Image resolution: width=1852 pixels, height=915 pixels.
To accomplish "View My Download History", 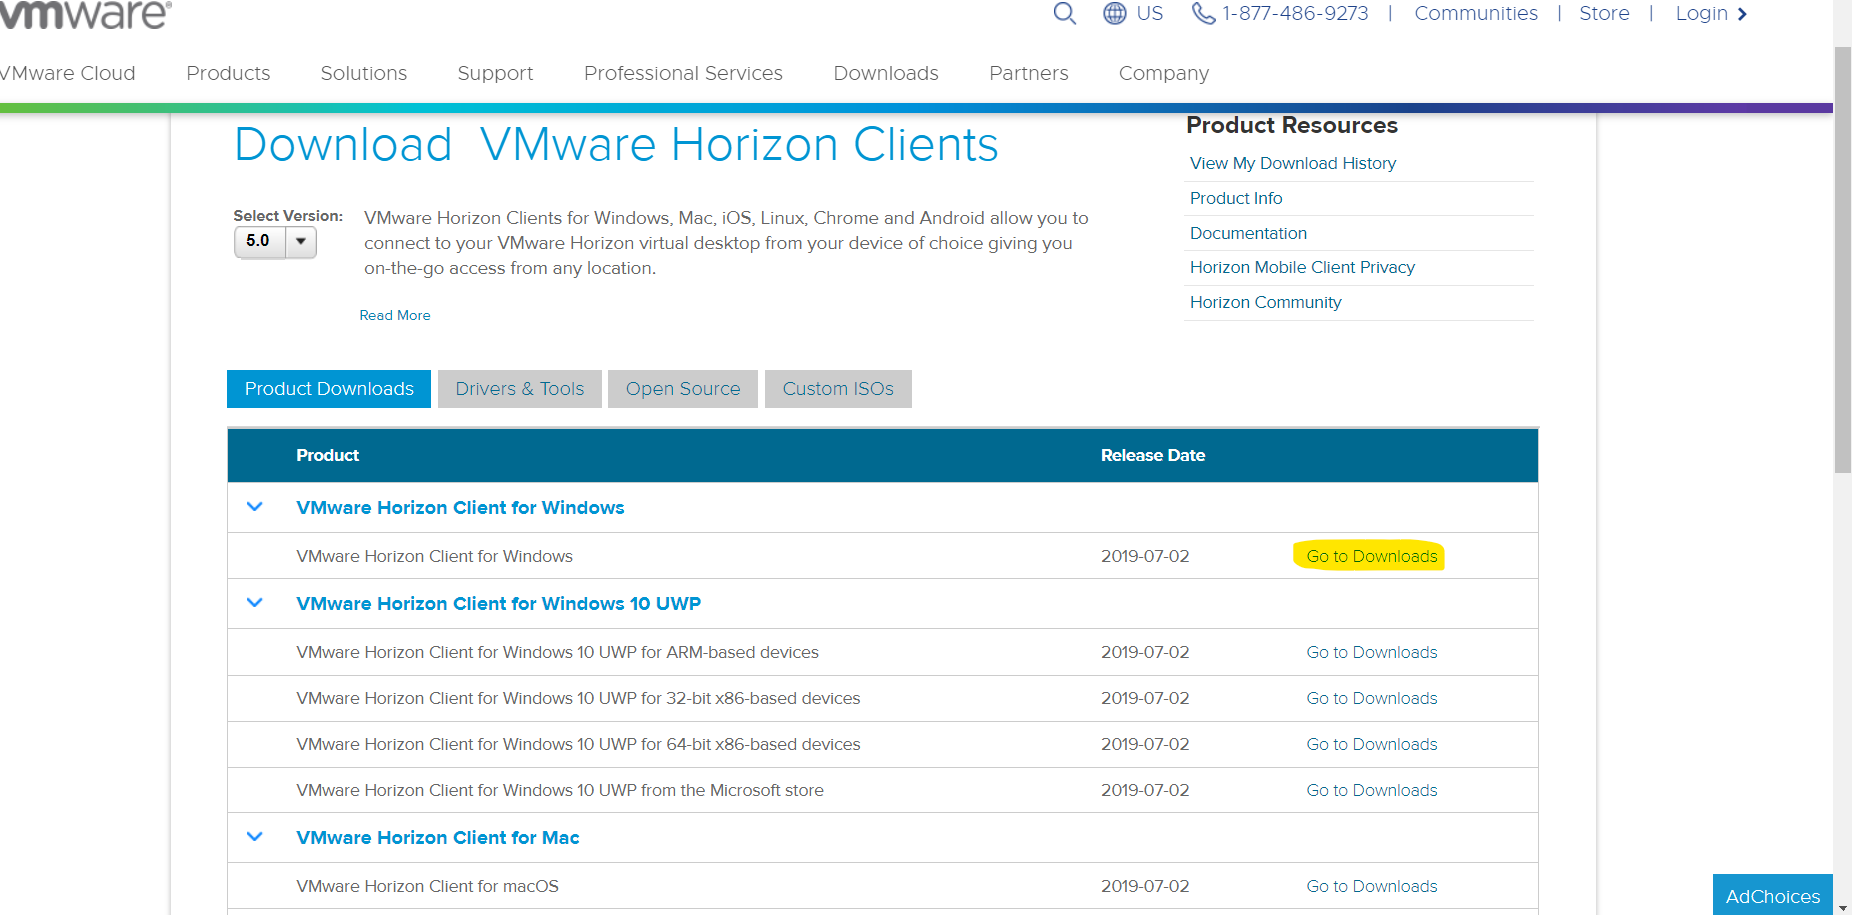I will coord(1292,162).
